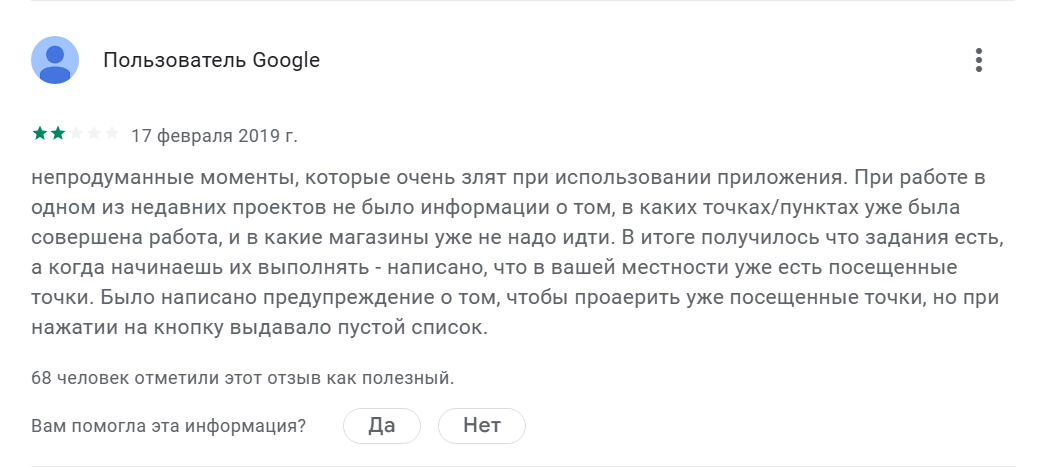The height and width of the screenshot is (468, 1039).
Task: Click the second green rating star
Action: [x=57, y=133]
